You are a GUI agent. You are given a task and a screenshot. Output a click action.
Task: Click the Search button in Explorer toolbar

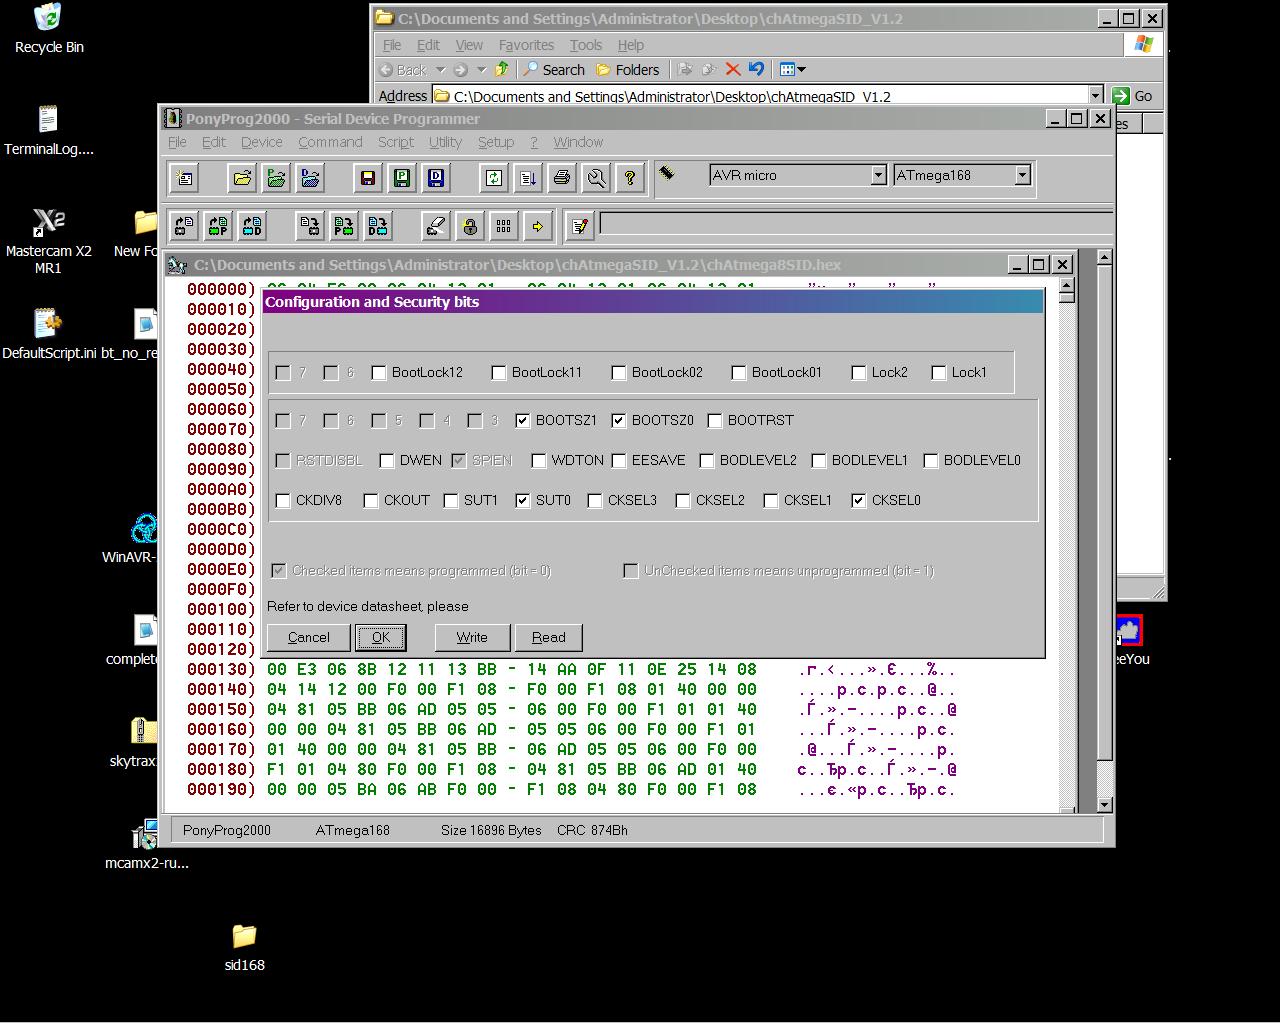[554, 69]
